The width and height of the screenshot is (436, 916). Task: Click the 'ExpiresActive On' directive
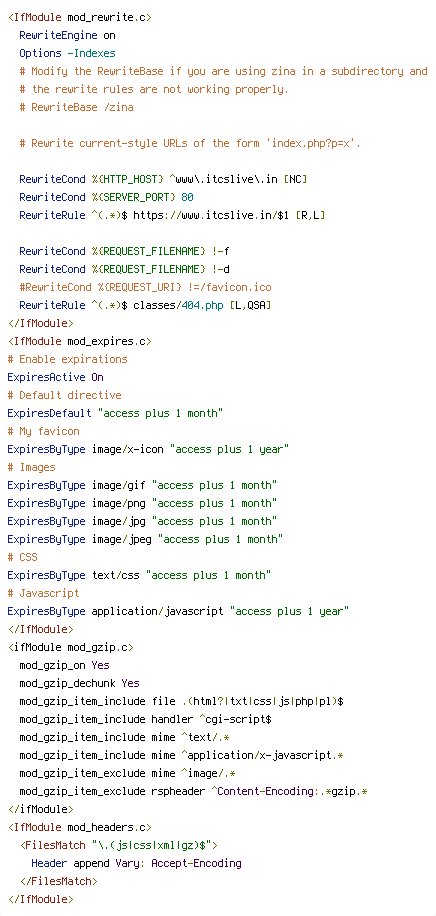(x=56, y=377)
